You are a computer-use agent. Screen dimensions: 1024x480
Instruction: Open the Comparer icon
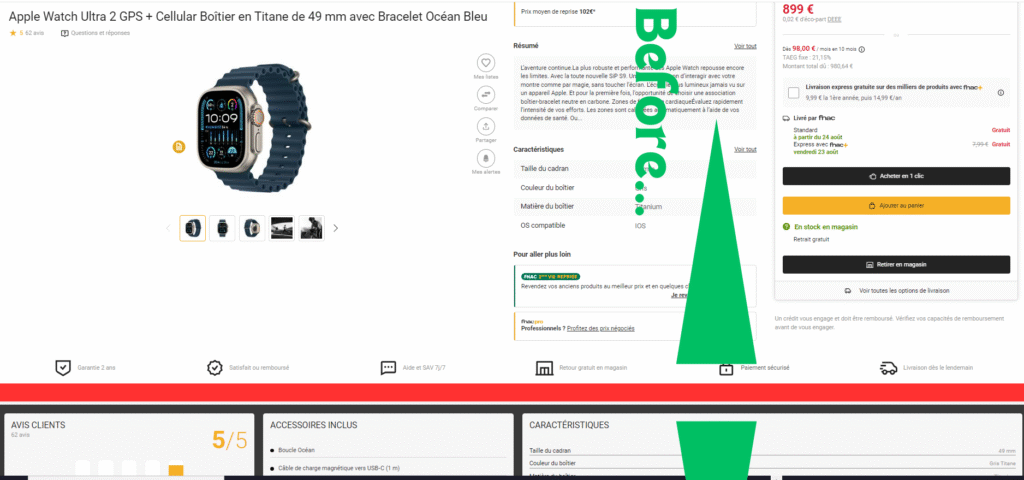(x=485, y=95)
